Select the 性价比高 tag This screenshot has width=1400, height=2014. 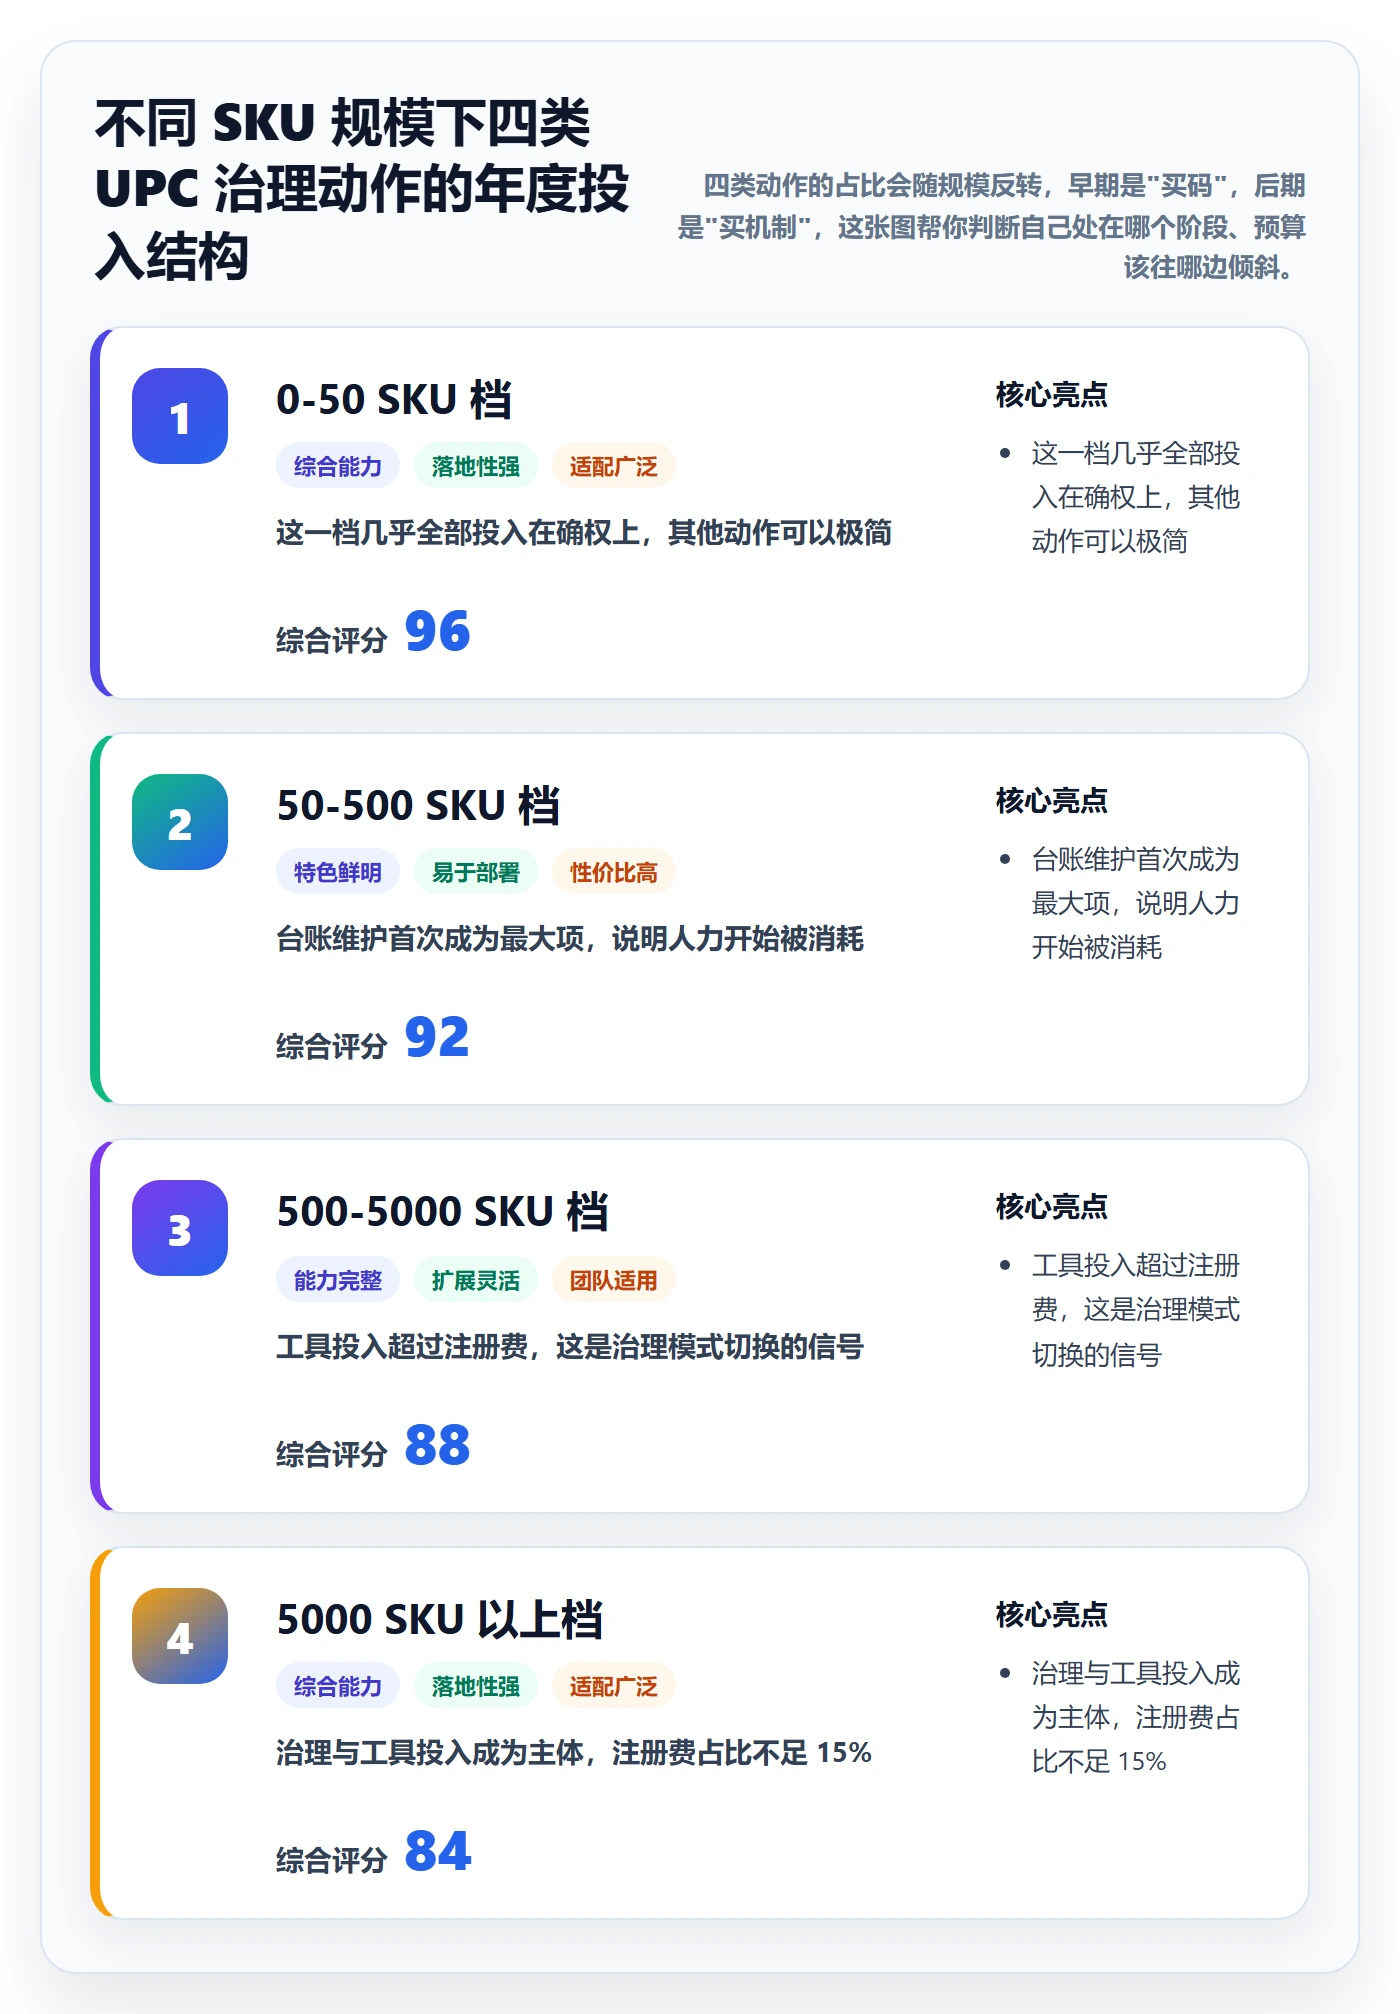(x=614, y=872)
